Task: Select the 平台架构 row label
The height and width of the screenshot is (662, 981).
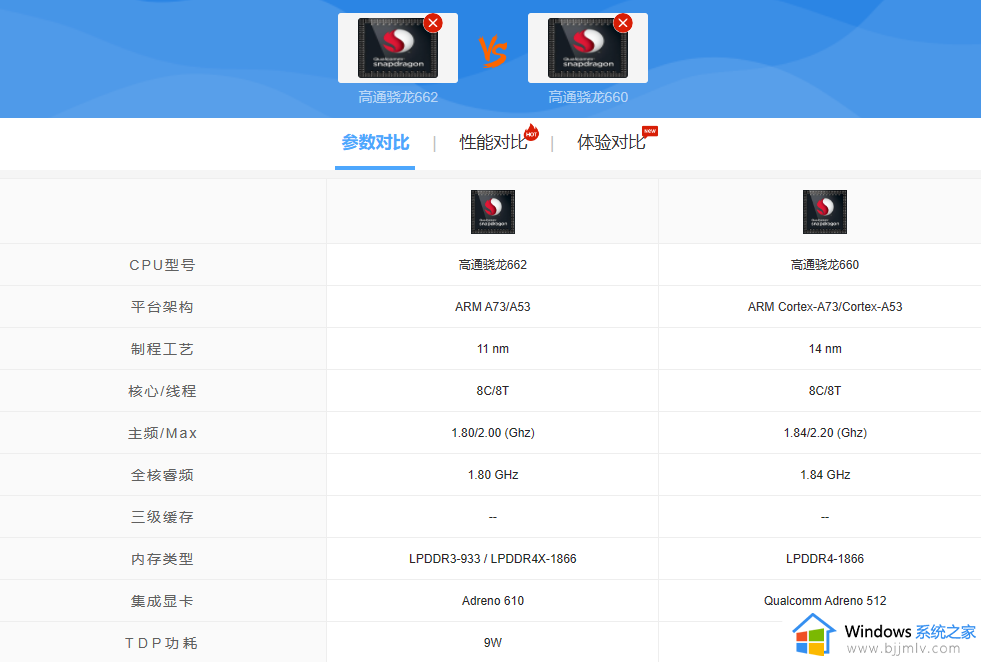Action: (163, 307)
